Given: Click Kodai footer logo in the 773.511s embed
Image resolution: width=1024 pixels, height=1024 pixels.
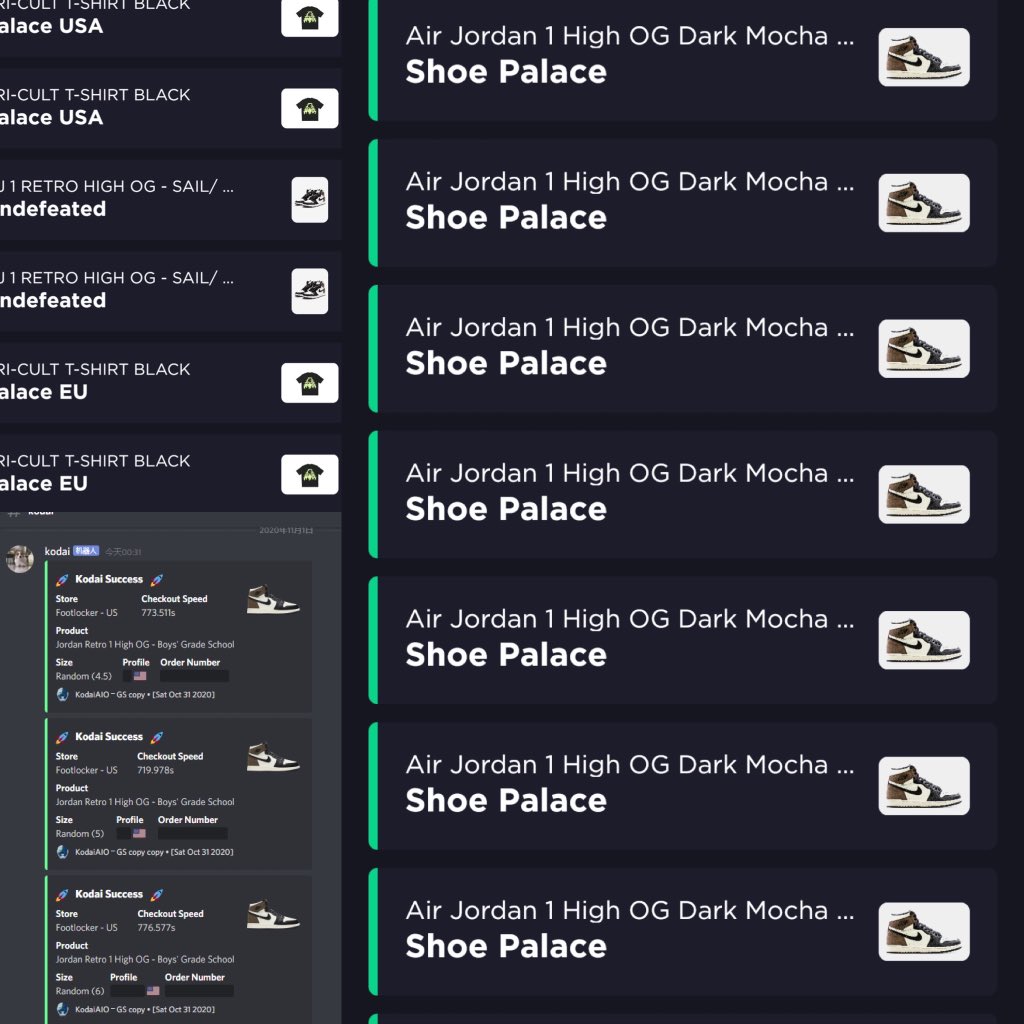Looking at the screenshot, I should point(62,694).
